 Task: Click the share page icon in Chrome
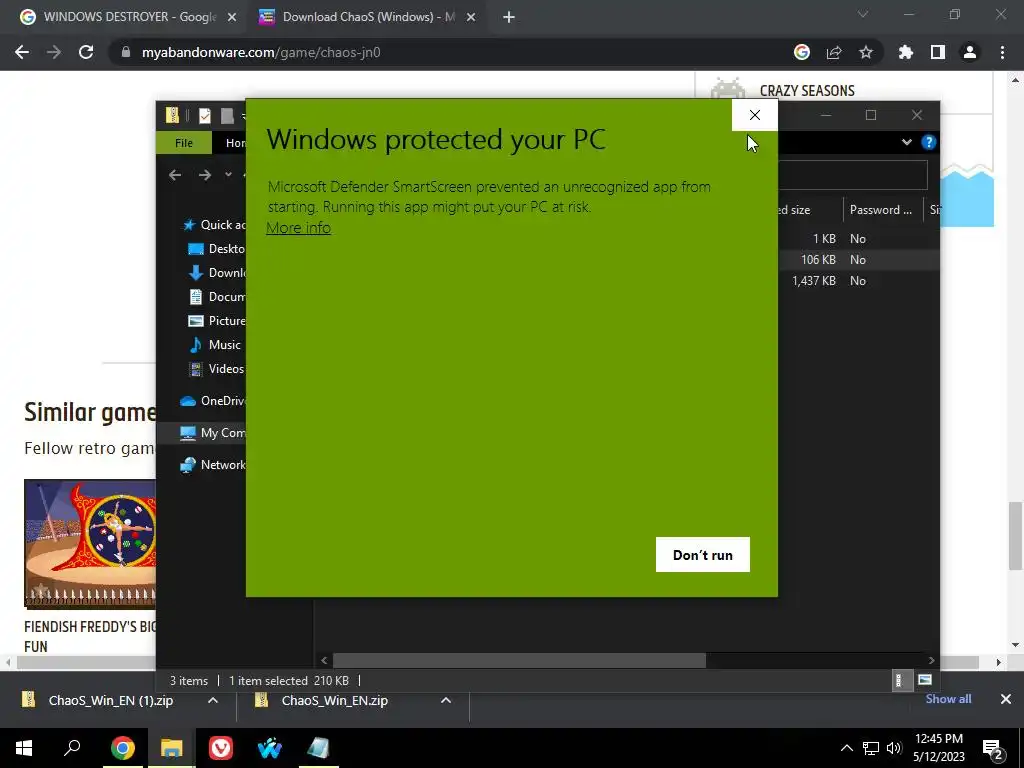click(x=834, y=52)
